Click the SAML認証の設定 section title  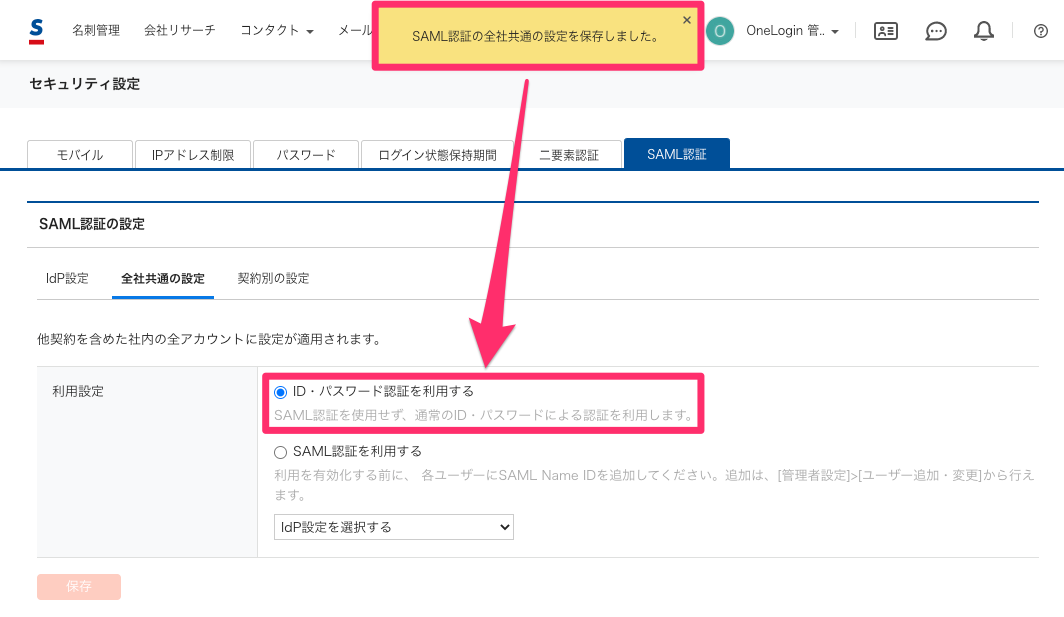tap(92, 224)
